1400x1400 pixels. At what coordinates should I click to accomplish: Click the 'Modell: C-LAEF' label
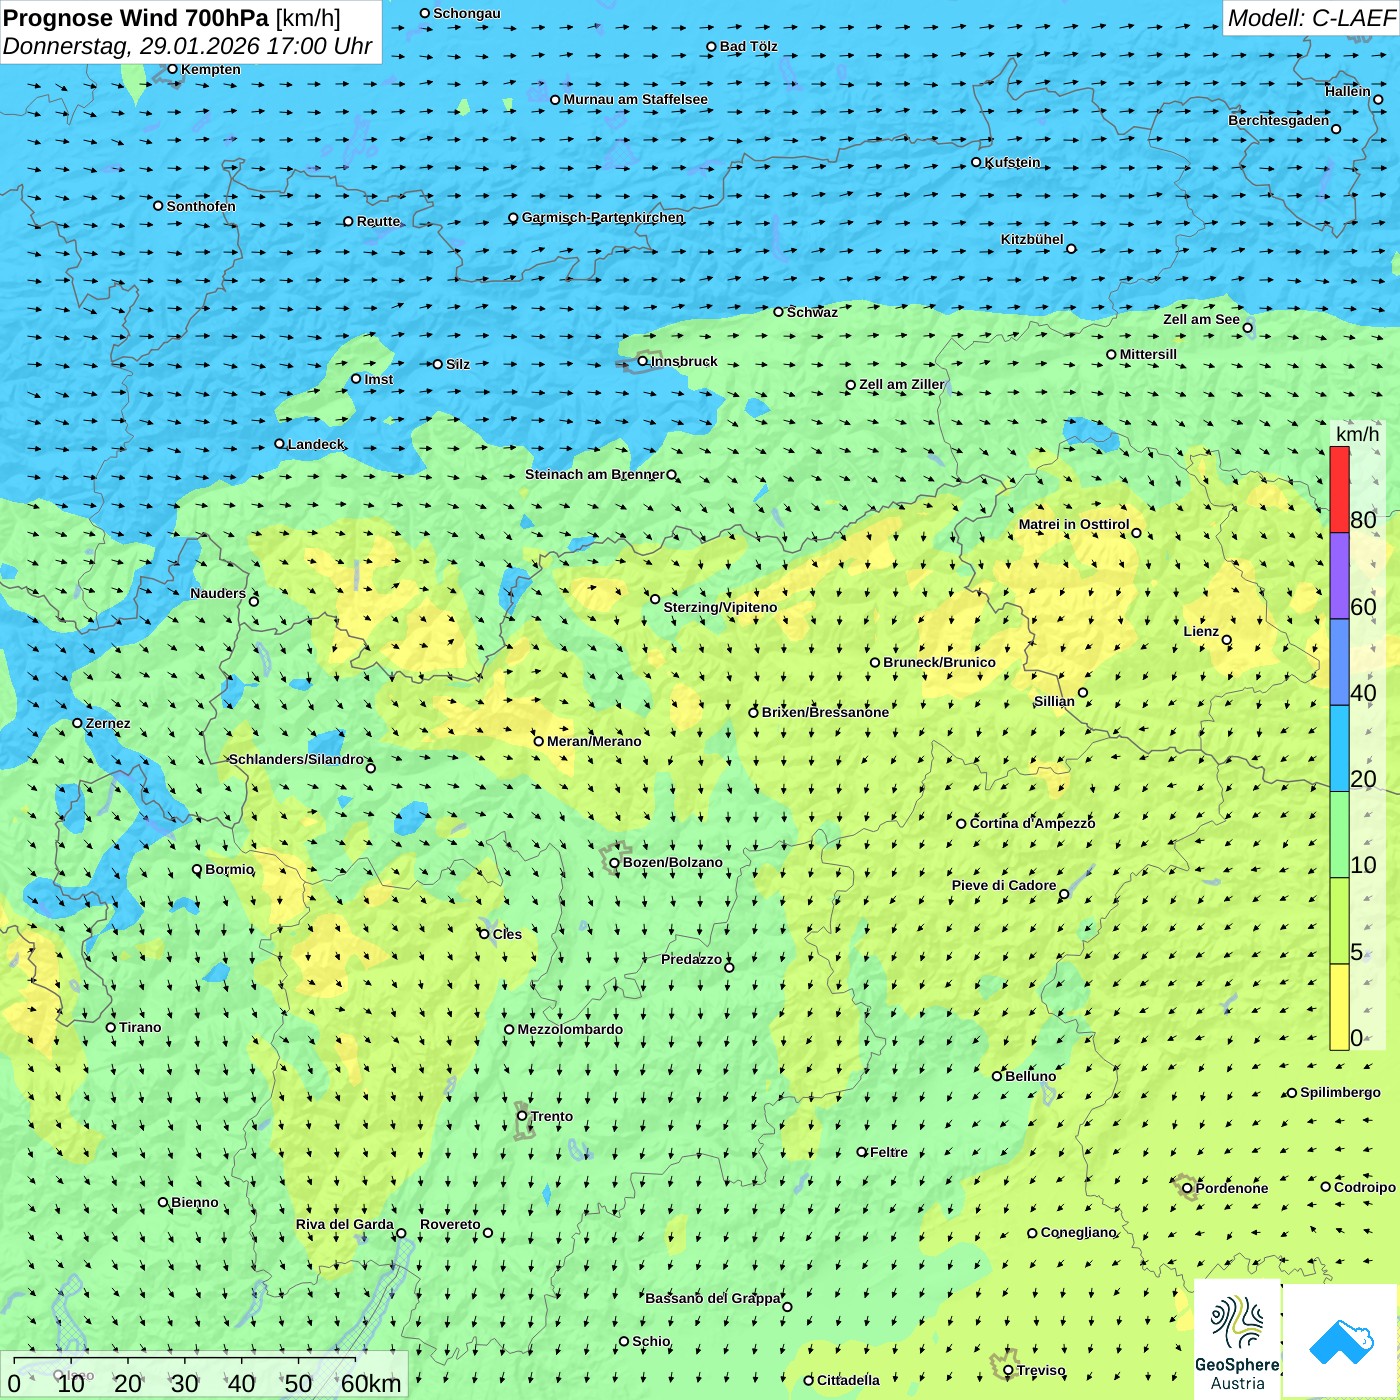1311,18
